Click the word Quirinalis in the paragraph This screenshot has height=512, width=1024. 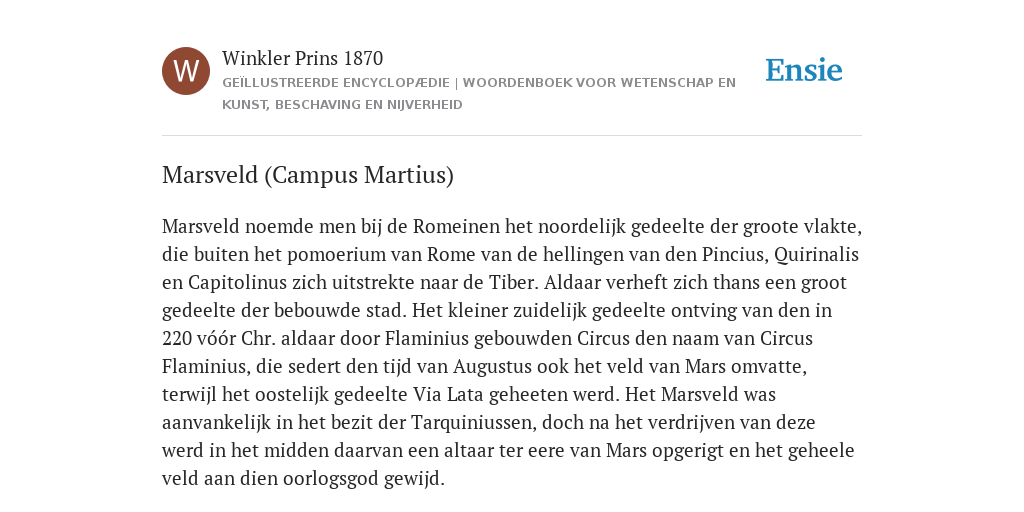[816, 255]
